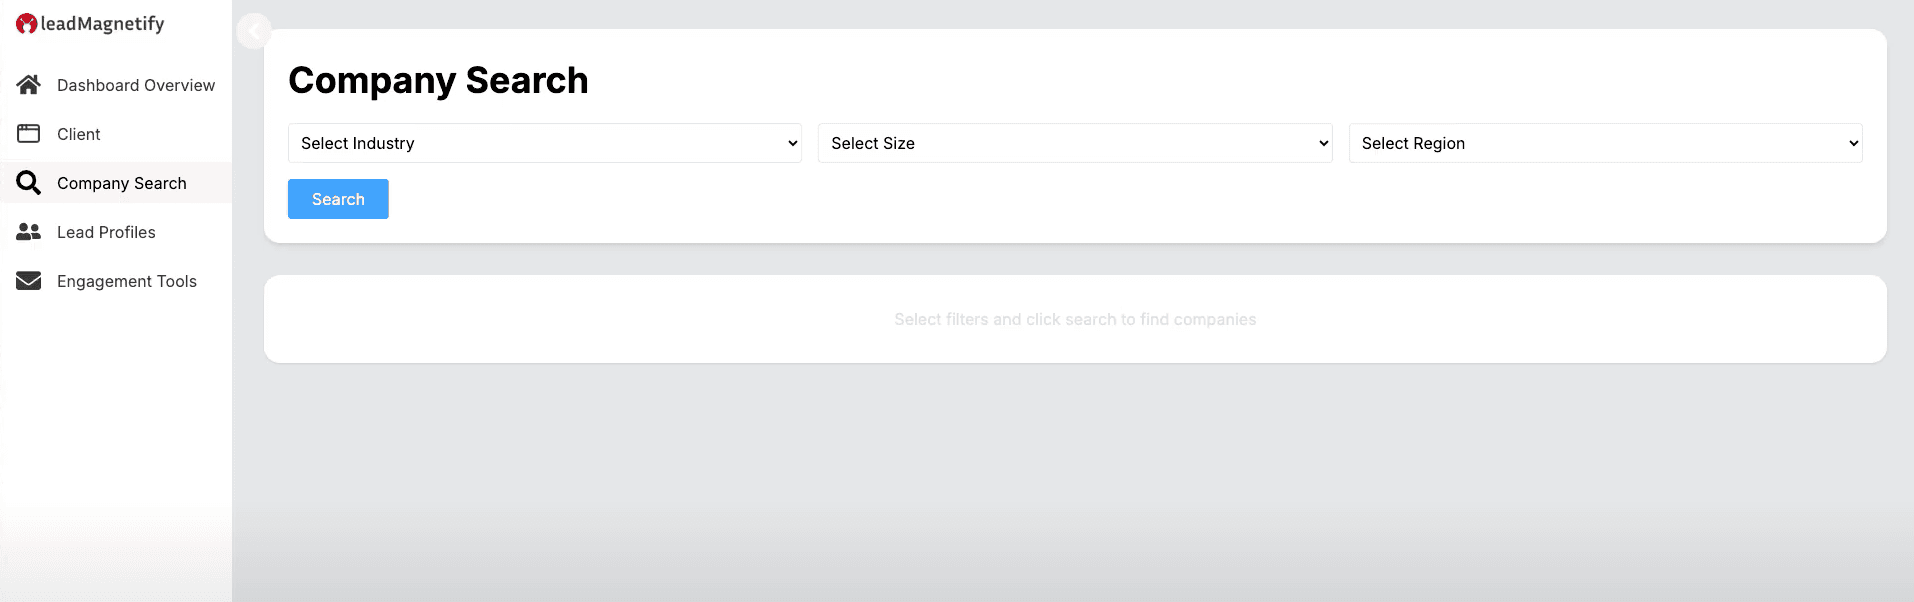This screenshot has width=1914, height=602.
Task: Click the arrow on the Select Region dropdown
Action: coord(1853,143)
